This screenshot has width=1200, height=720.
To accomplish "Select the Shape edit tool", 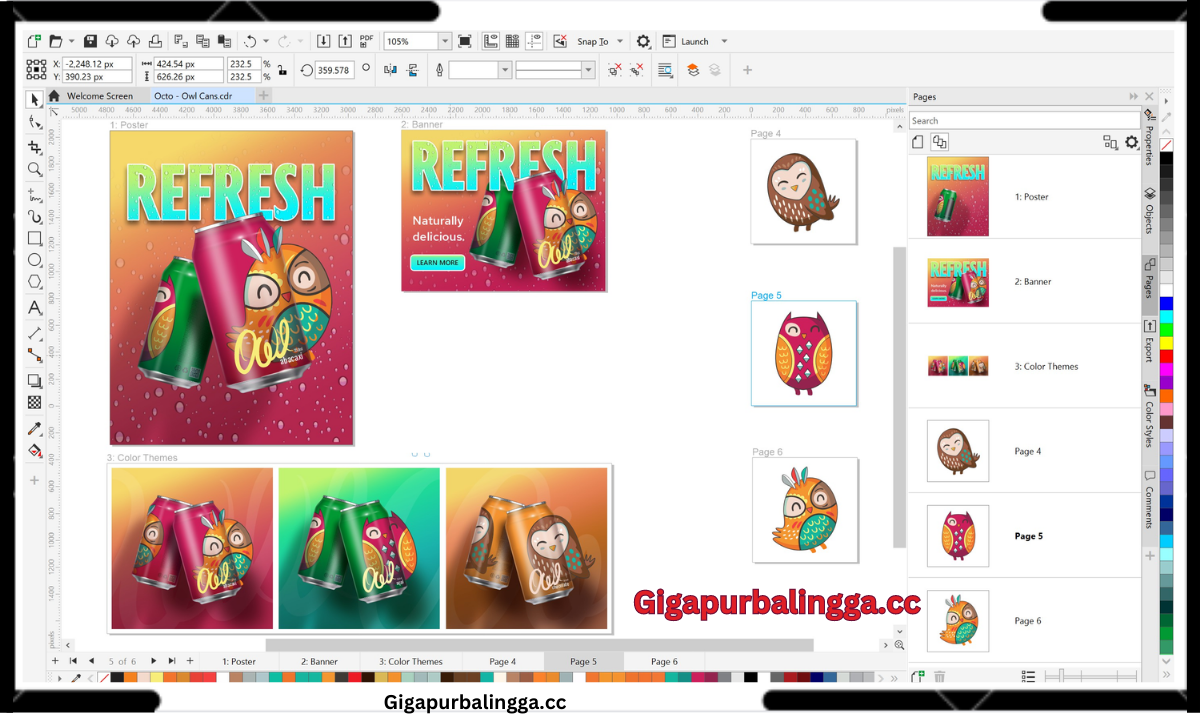I will [35, 122].
